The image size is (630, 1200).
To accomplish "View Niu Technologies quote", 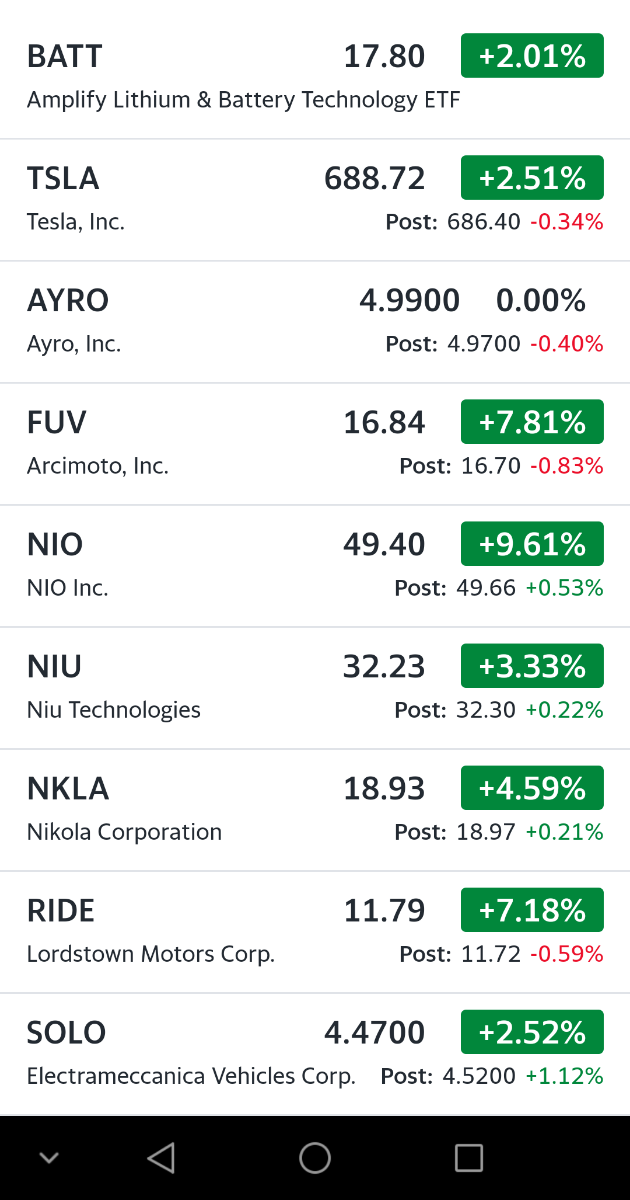I will pyautogui.click(x=114, y=710).
